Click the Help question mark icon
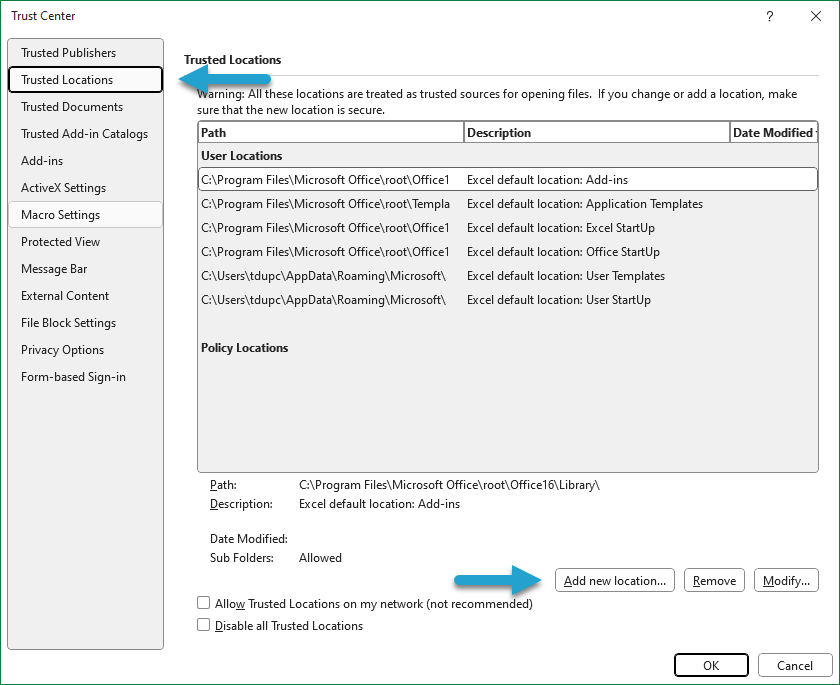The height and width of the screenshot is (685, 840). 770,16
